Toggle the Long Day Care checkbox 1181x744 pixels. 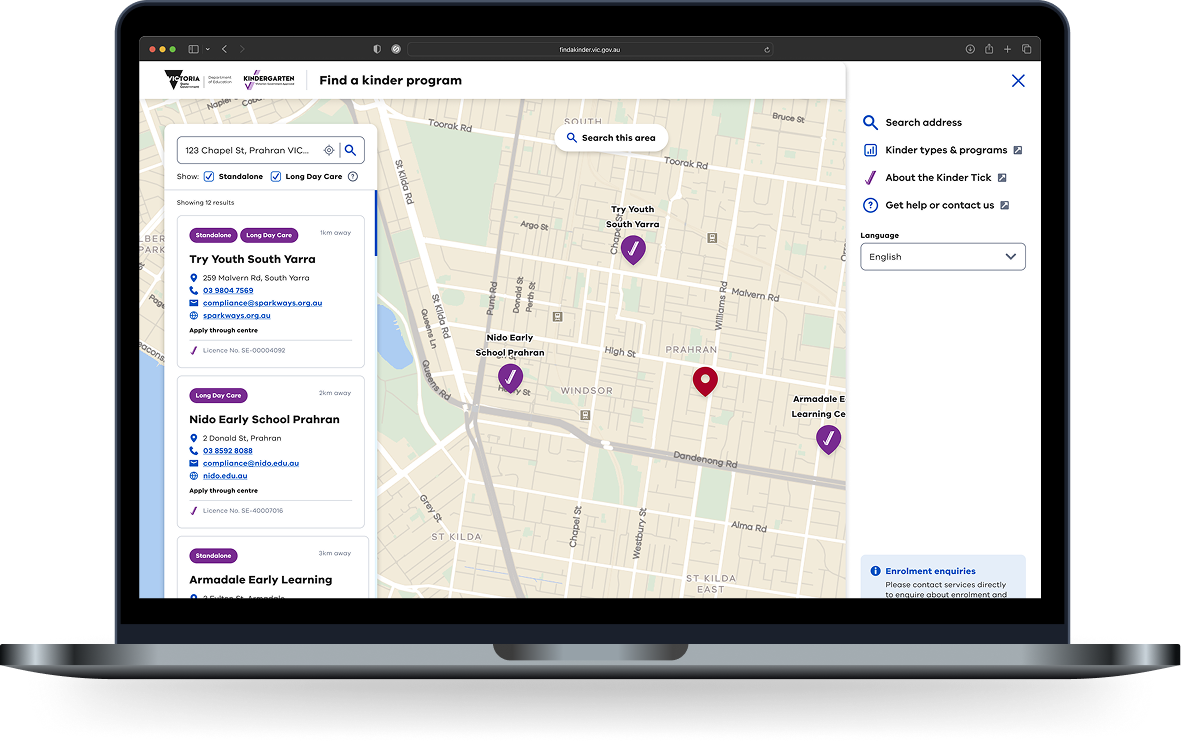(x=276, y=176)
